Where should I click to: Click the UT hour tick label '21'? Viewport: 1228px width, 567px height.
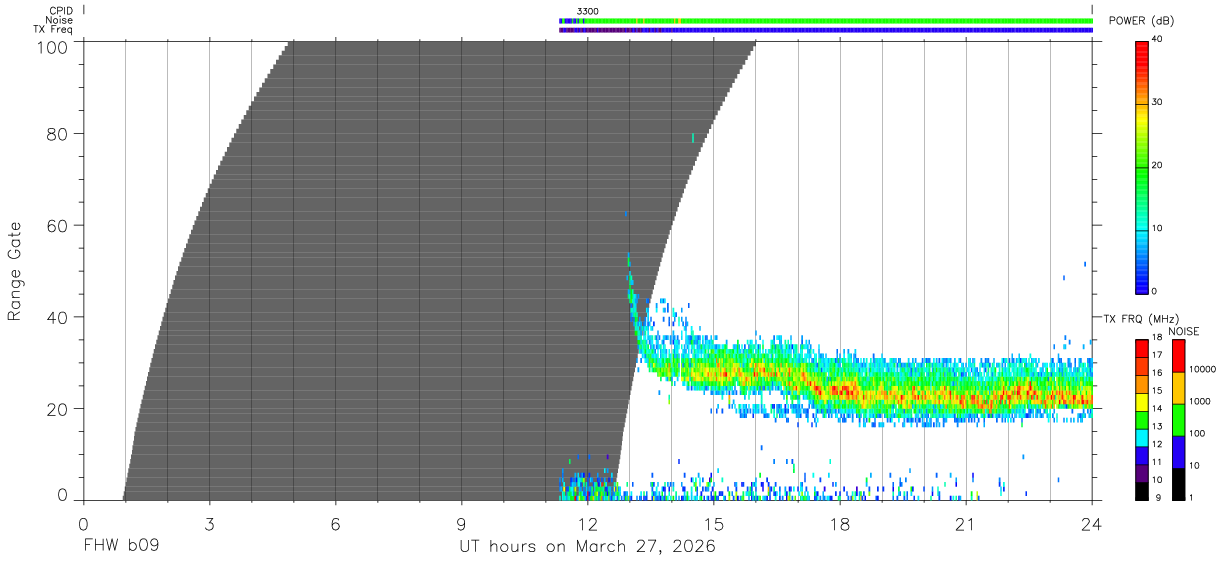coord(966,524)
